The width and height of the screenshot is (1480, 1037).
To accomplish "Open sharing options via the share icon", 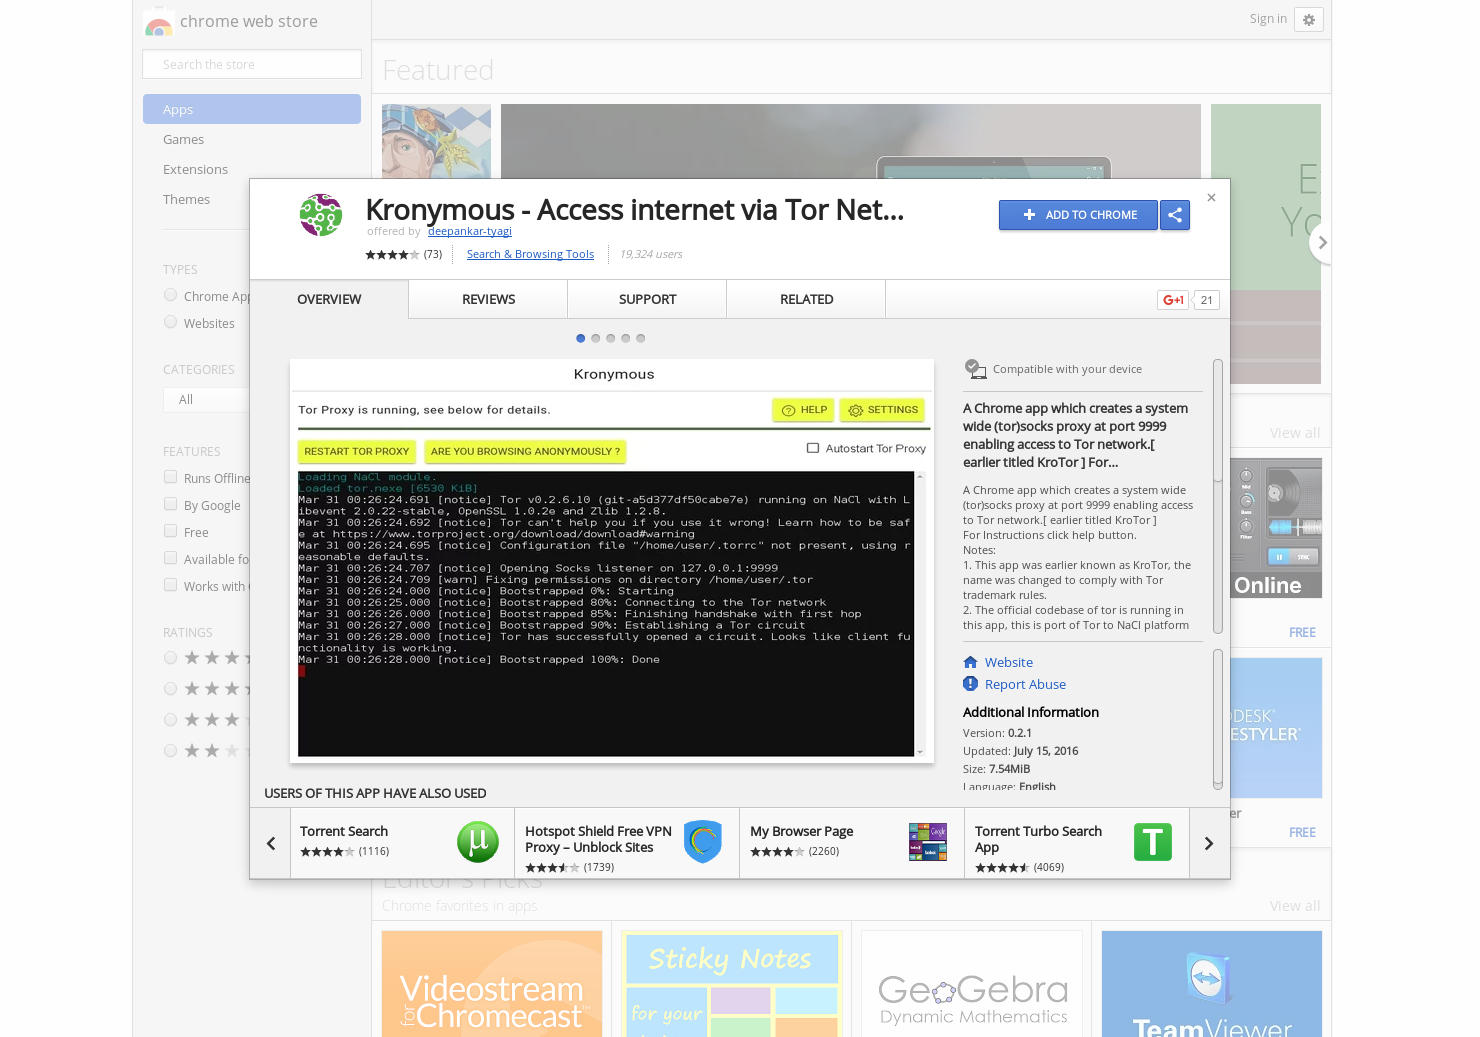I will (x=1175, y=215).
